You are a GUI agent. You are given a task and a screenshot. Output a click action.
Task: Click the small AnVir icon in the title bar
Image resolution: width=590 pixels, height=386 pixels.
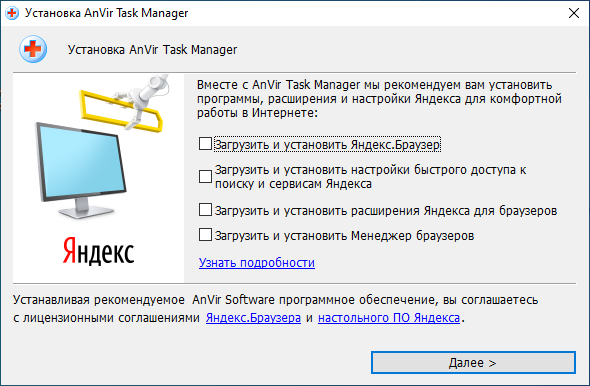(12, 13)
